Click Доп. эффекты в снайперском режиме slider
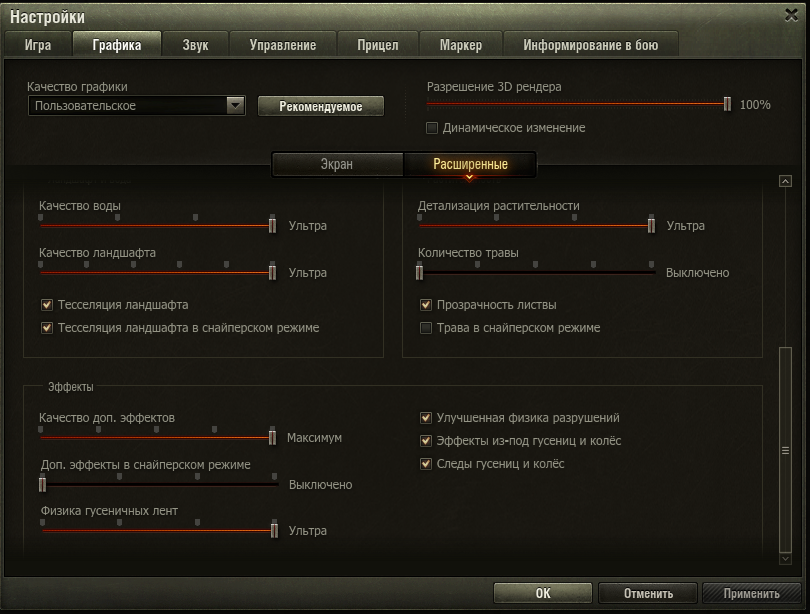The width and height of the screenshot is (810, 614). (43, 484)
